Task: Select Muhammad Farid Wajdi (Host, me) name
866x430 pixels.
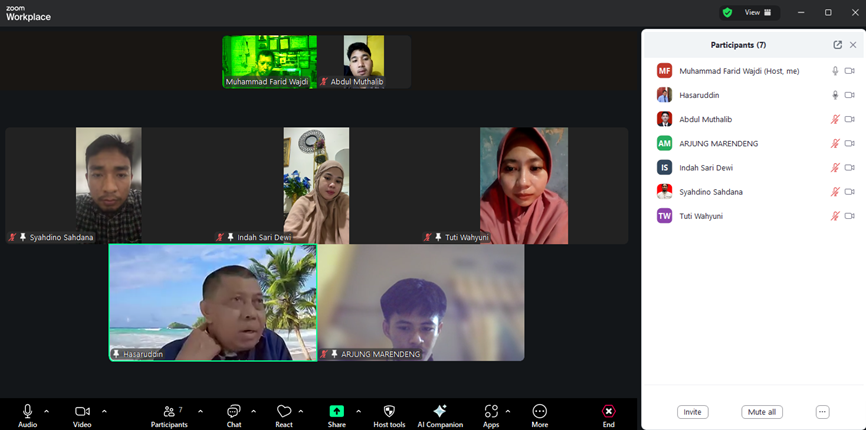Action: pyautogui.click(x=739, y=71)
